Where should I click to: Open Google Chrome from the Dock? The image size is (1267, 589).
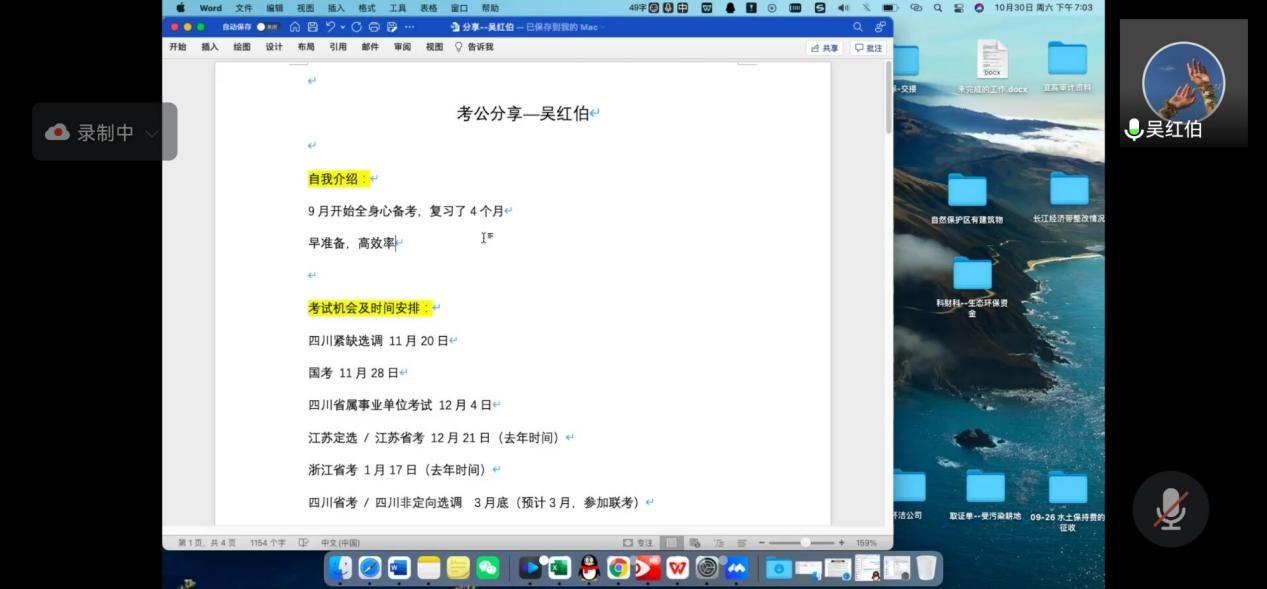[618, 568]
